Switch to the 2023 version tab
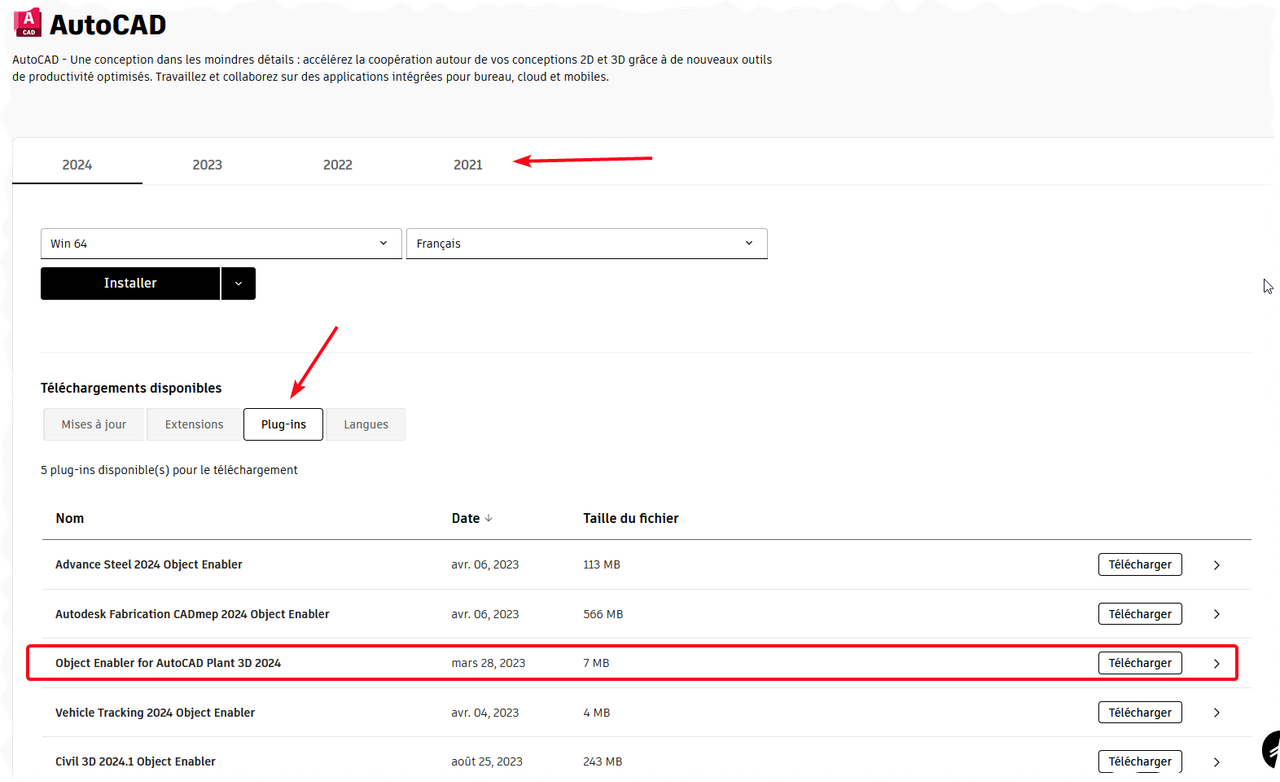 pyautogui.click(x=207, y=165)
